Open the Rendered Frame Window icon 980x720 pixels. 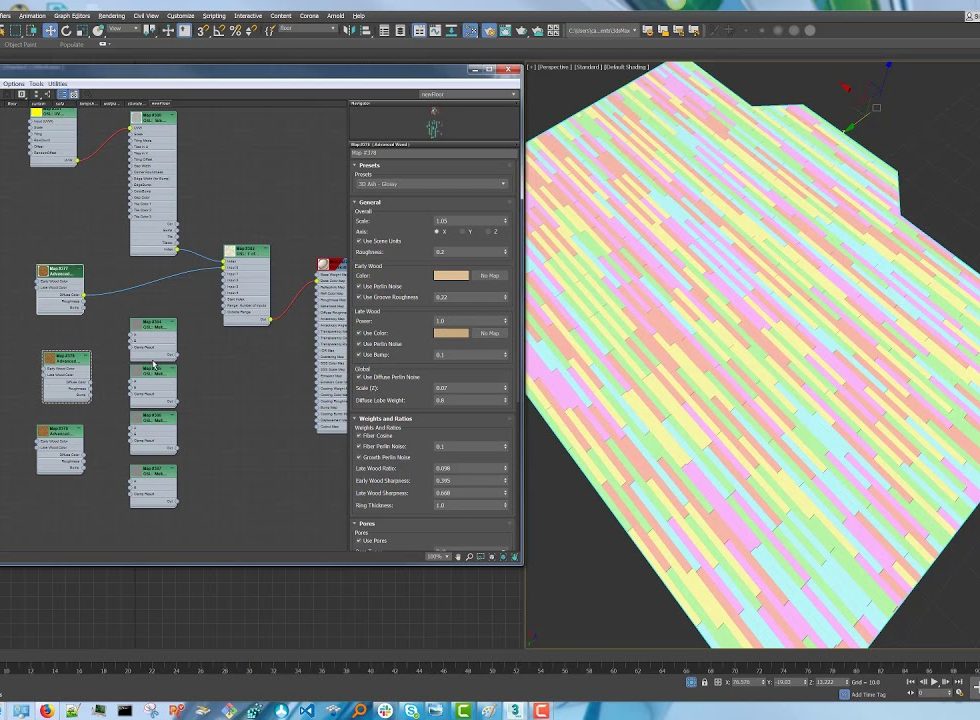pos(505,30)
